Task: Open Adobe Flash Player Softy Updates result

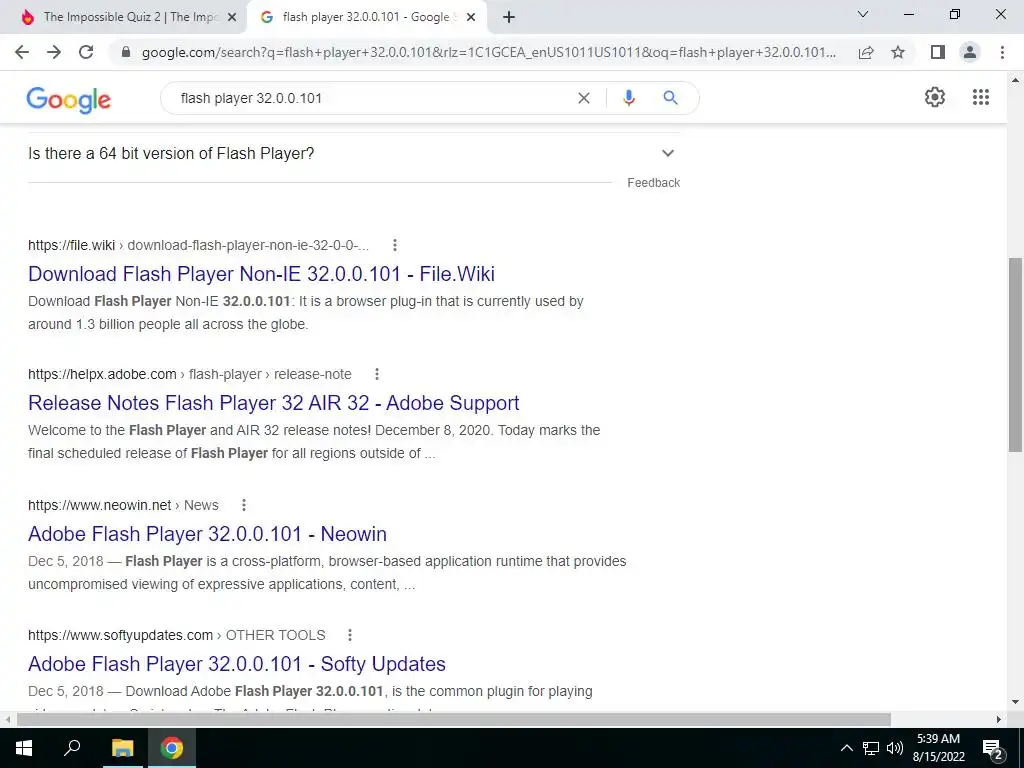Action: tap(236, 664)
